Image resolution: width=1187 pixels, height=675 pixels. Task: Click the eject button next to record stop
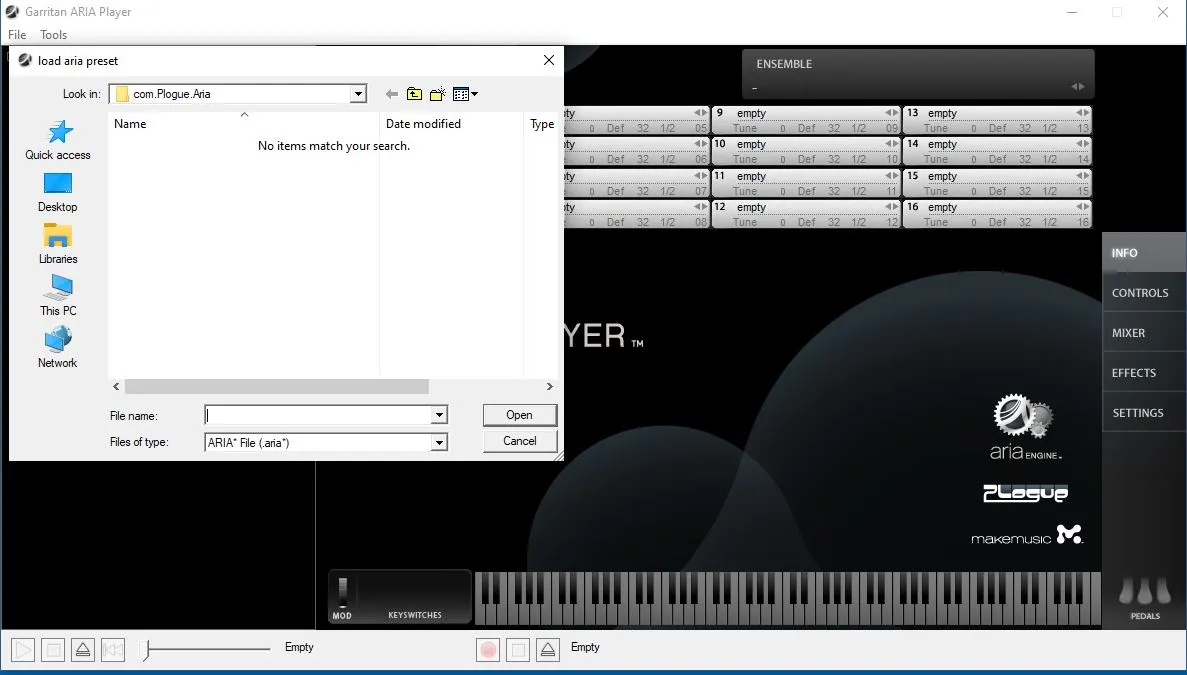coord(547,650)
